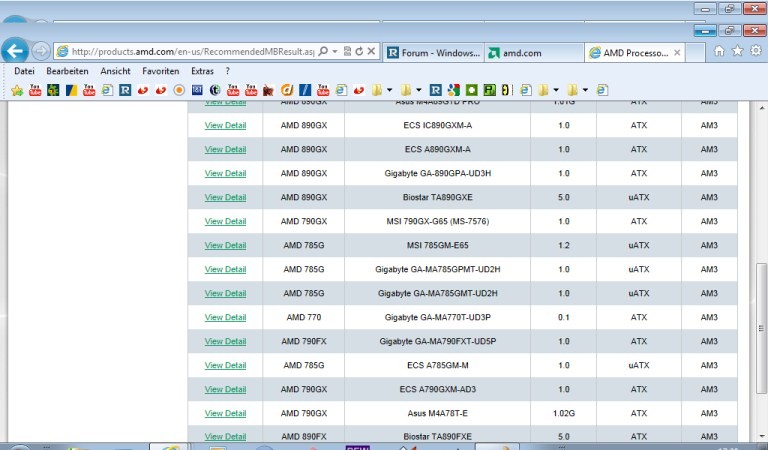The image size is (768, 450).
Task: Open the Extras menu
Action: (x=202, y=71)
